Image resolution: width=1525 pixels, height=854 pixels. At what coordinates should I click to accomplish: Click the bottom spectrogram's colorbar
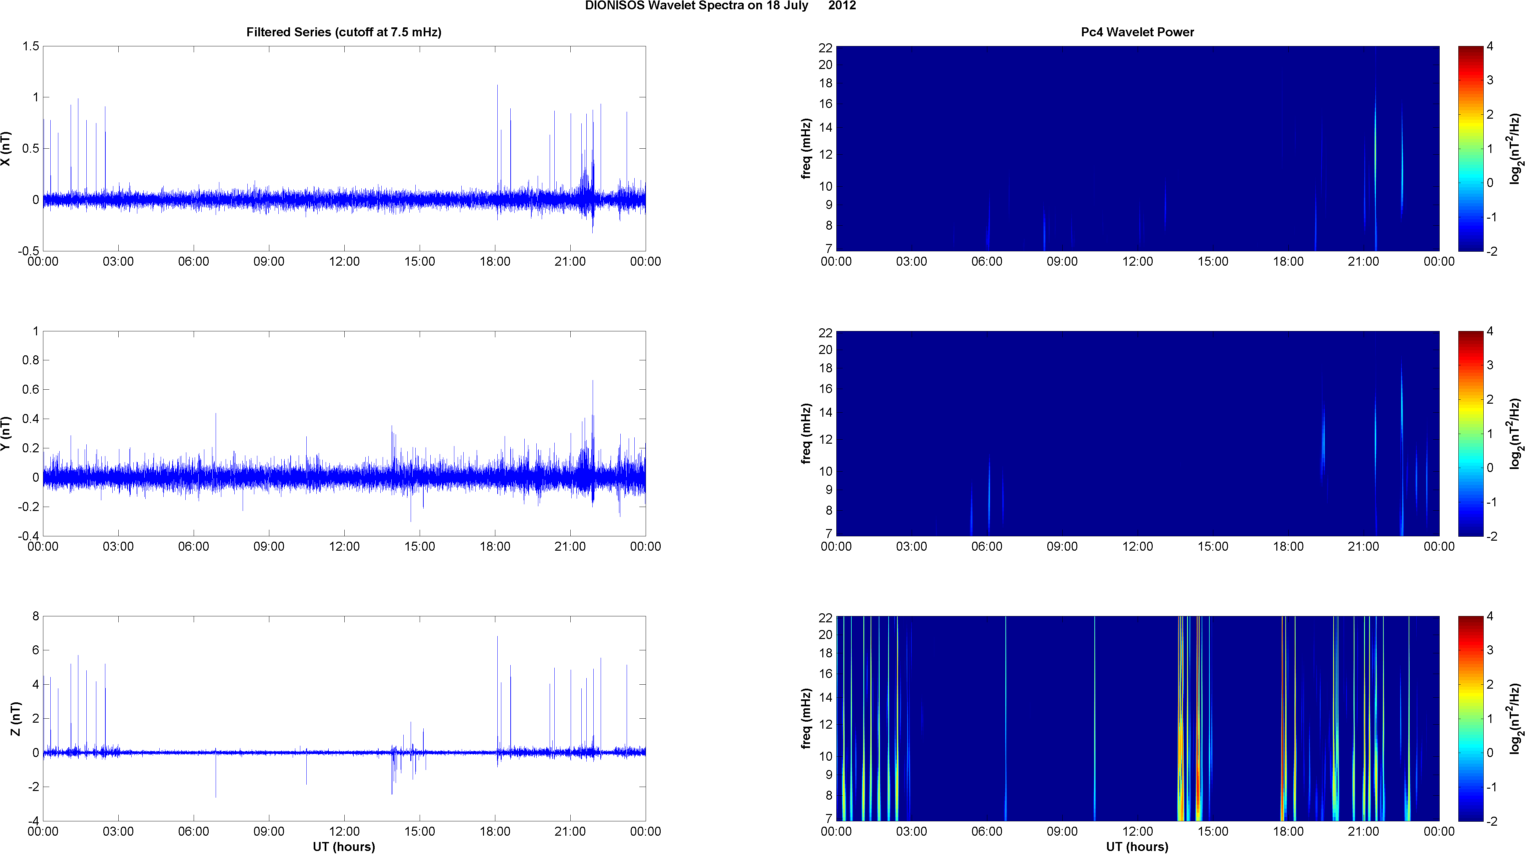(1470, 718)
